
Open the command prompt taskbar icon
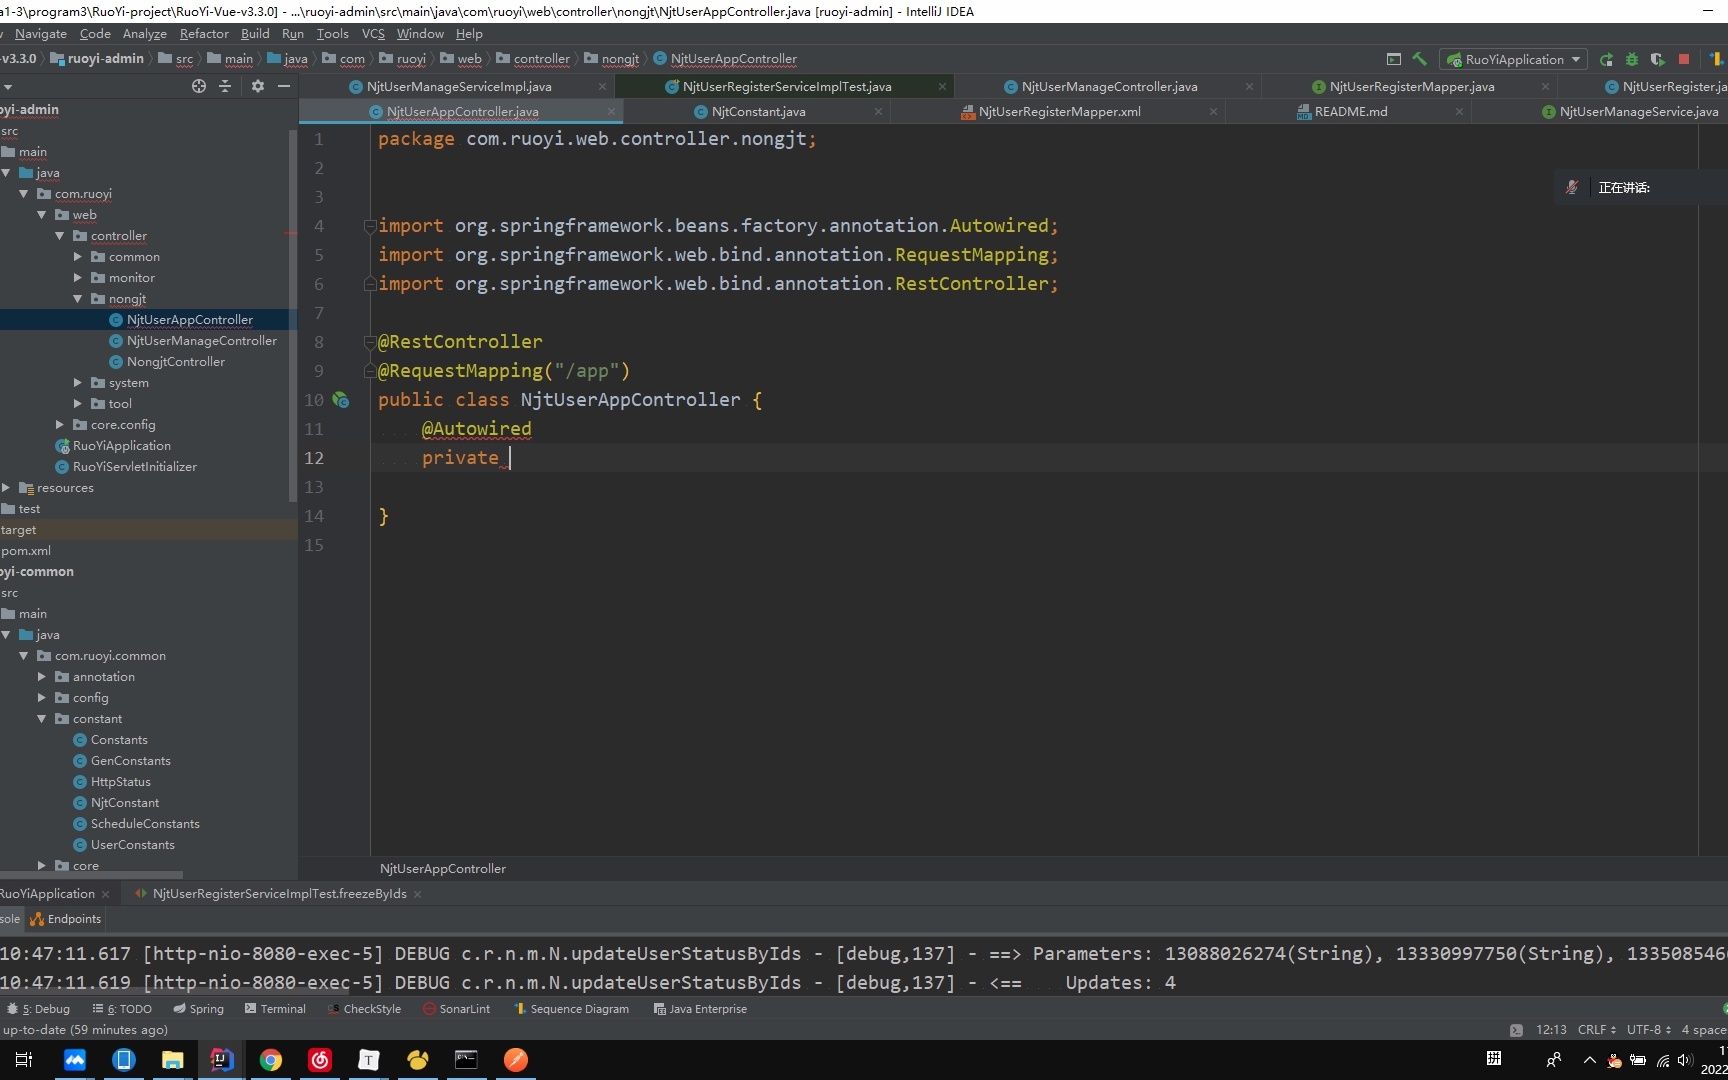[x=466, y=1060]
